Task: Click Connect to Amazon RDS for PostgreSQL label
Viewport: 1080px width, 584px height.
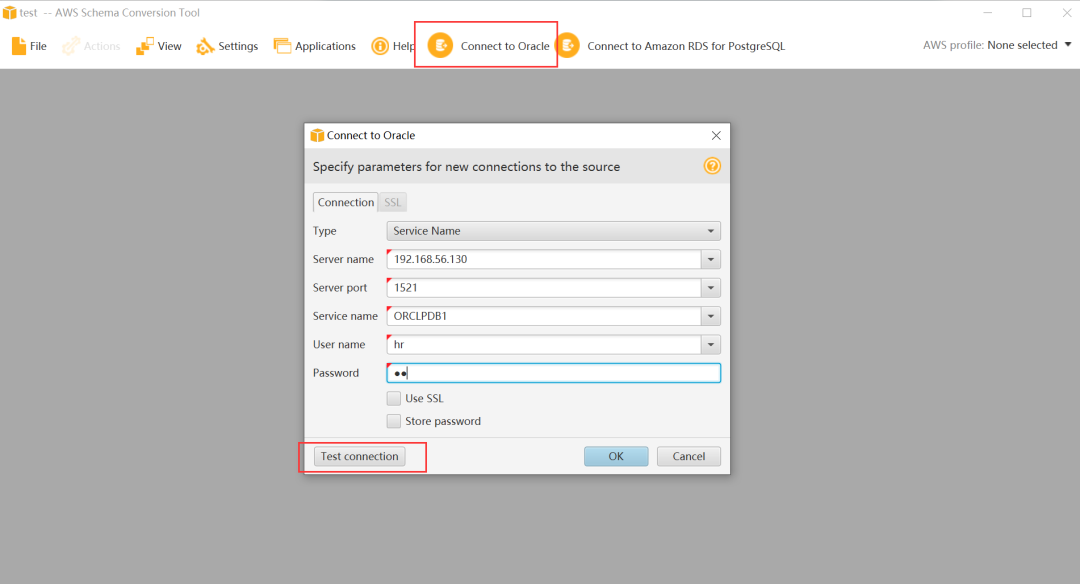Action: (686, 46)
